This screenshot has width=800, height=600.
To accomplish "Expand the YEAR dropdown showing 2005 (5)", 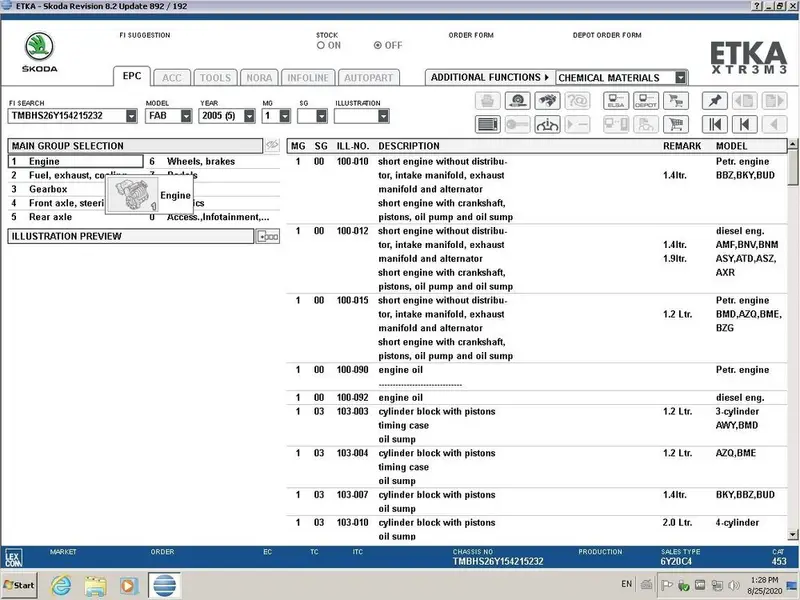I will (x=249, y=116).
